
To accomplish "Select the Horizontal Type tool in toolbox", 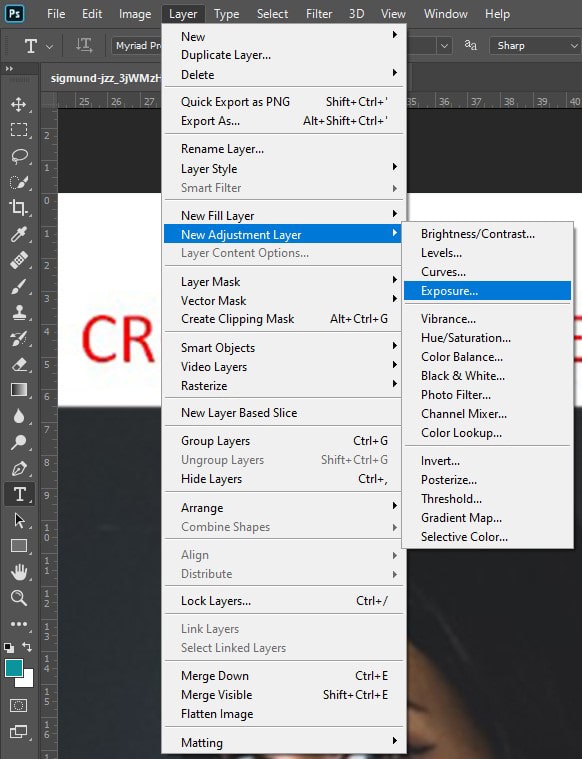I will pos(19,494).
